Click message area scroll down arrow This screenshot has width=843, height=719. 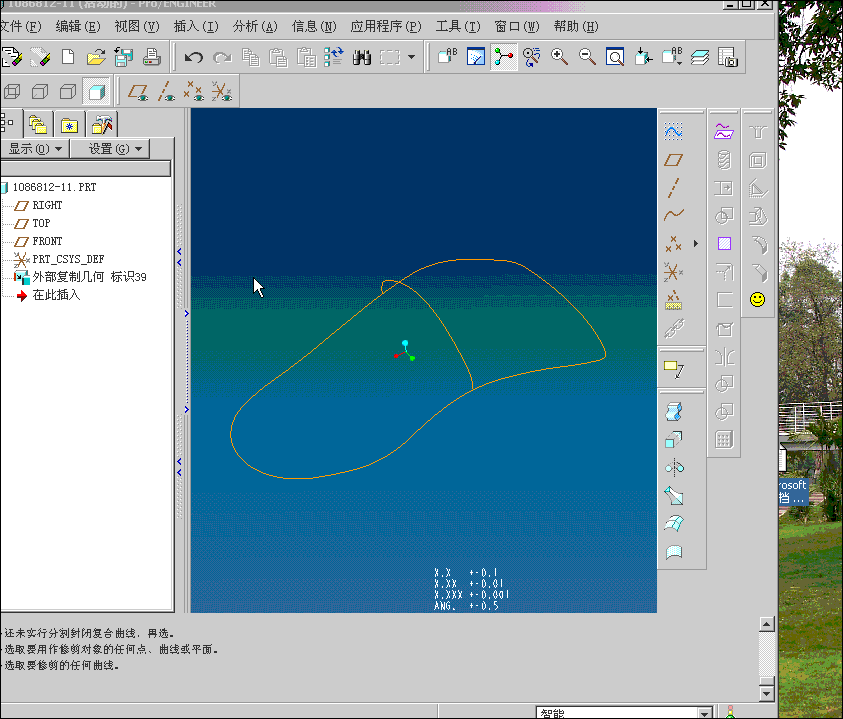click(x=767, y=694)
